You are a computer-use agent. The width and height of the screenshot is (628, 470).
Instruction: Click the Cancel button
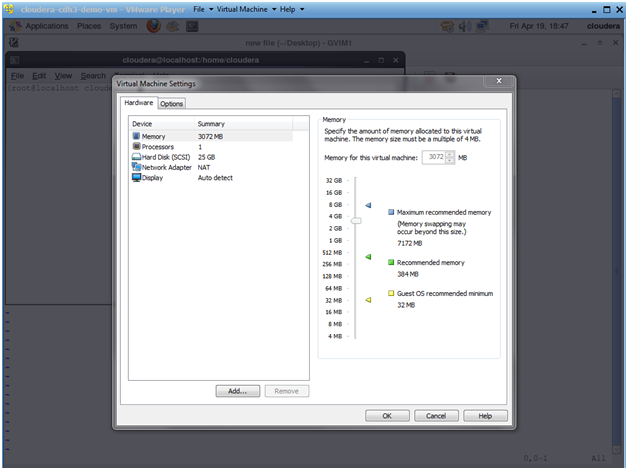click(x=436, y=416)
